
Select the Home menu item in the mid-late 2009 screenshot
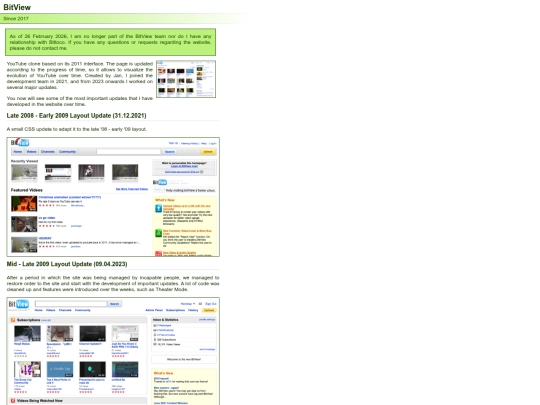[39, 310]
